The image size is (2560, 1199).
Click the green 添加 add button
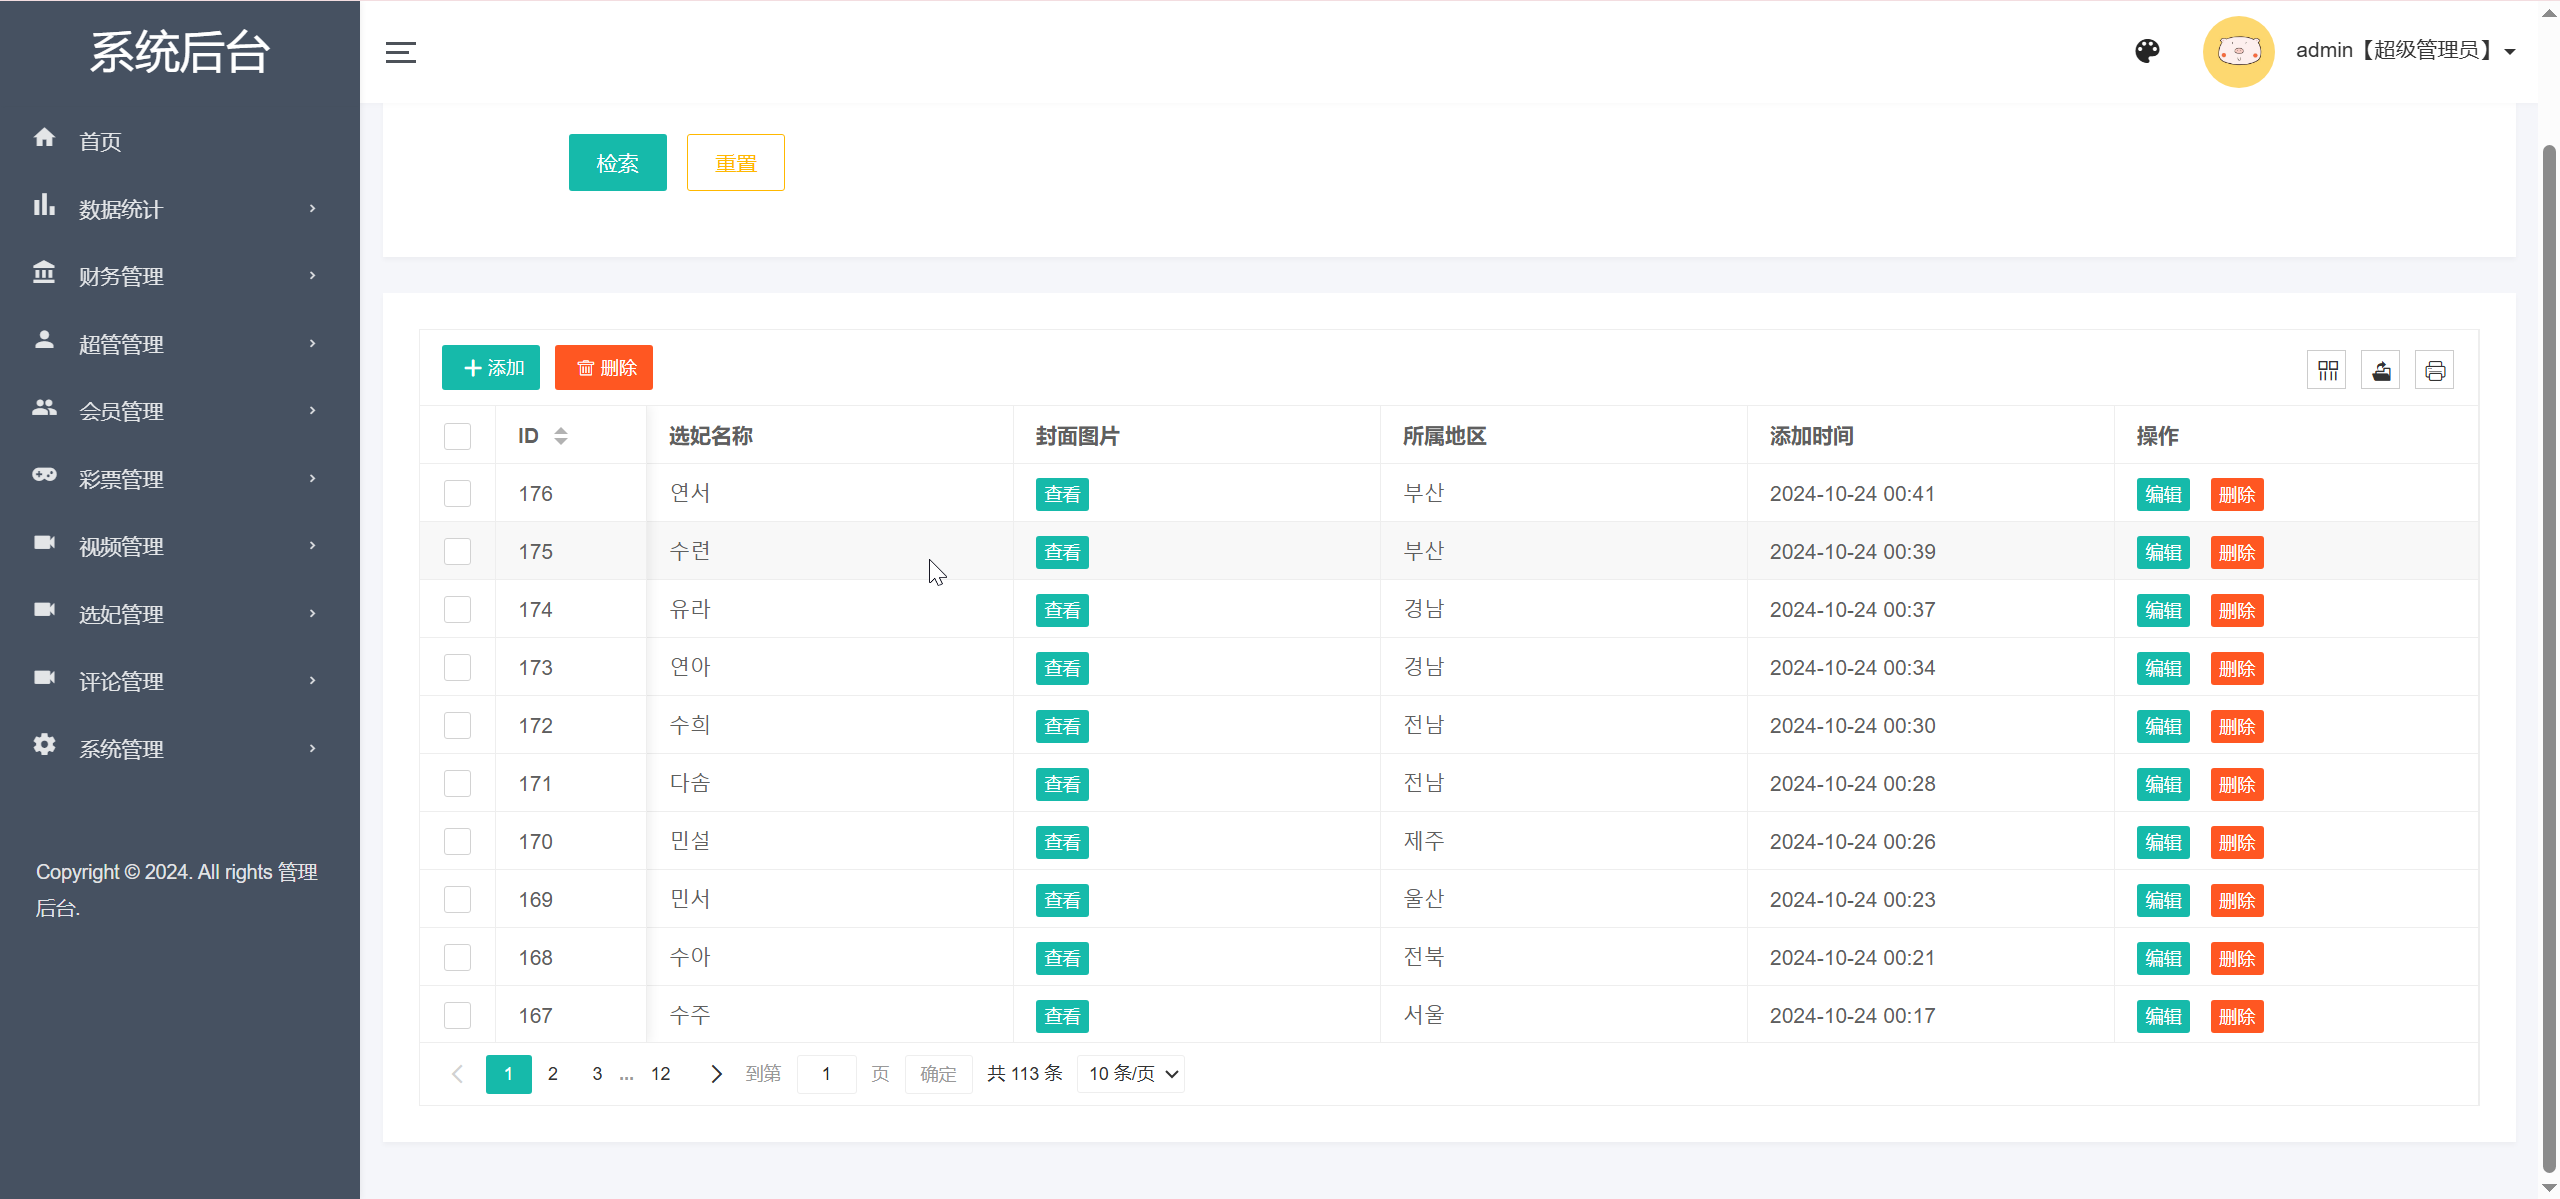pos(490,367)
